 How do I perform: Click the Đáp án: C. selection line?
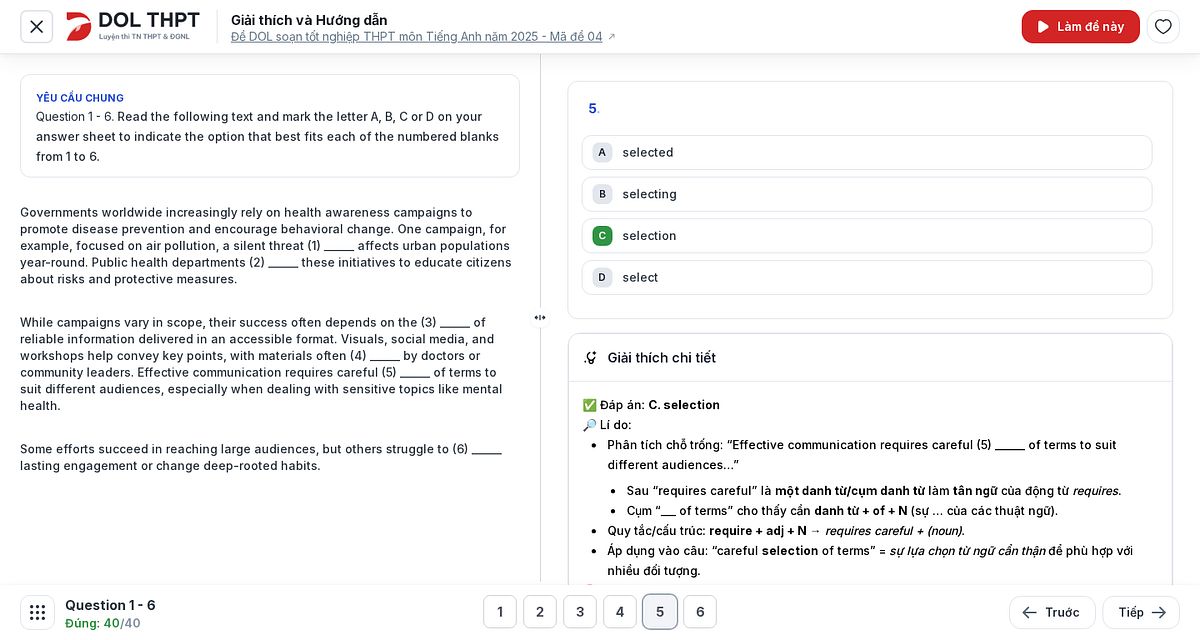coord(651,405)
